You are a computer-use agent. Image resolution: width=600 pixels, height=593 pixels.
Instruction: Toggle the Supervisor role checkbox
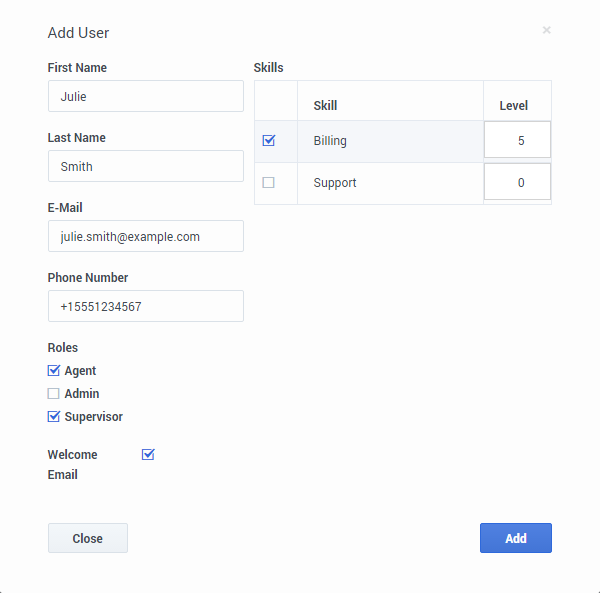54,417
